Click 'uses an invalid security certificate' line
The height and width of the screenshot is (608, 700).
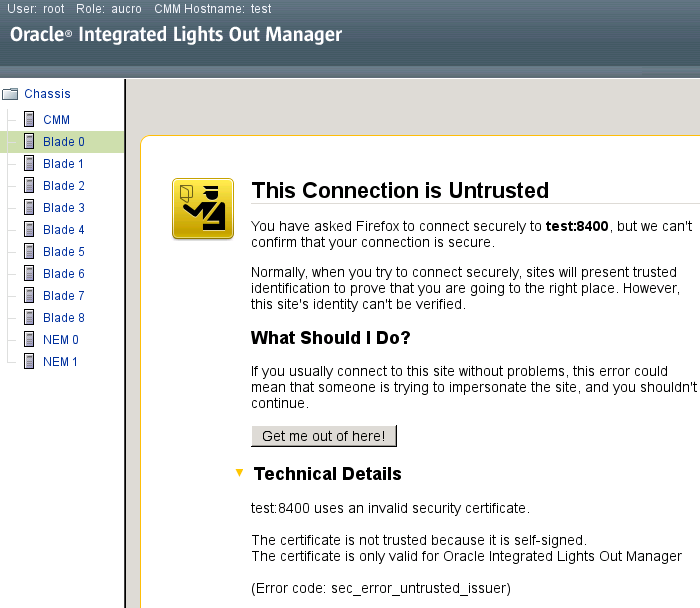point(390,508)
